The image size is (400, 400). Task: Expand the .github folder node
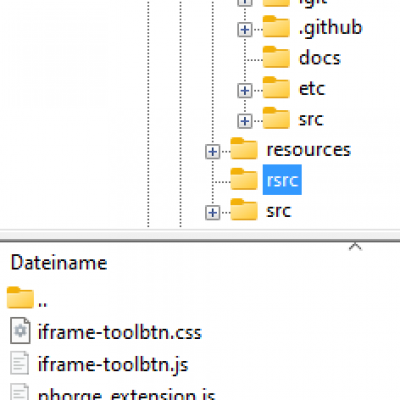(x=245, y=30)
